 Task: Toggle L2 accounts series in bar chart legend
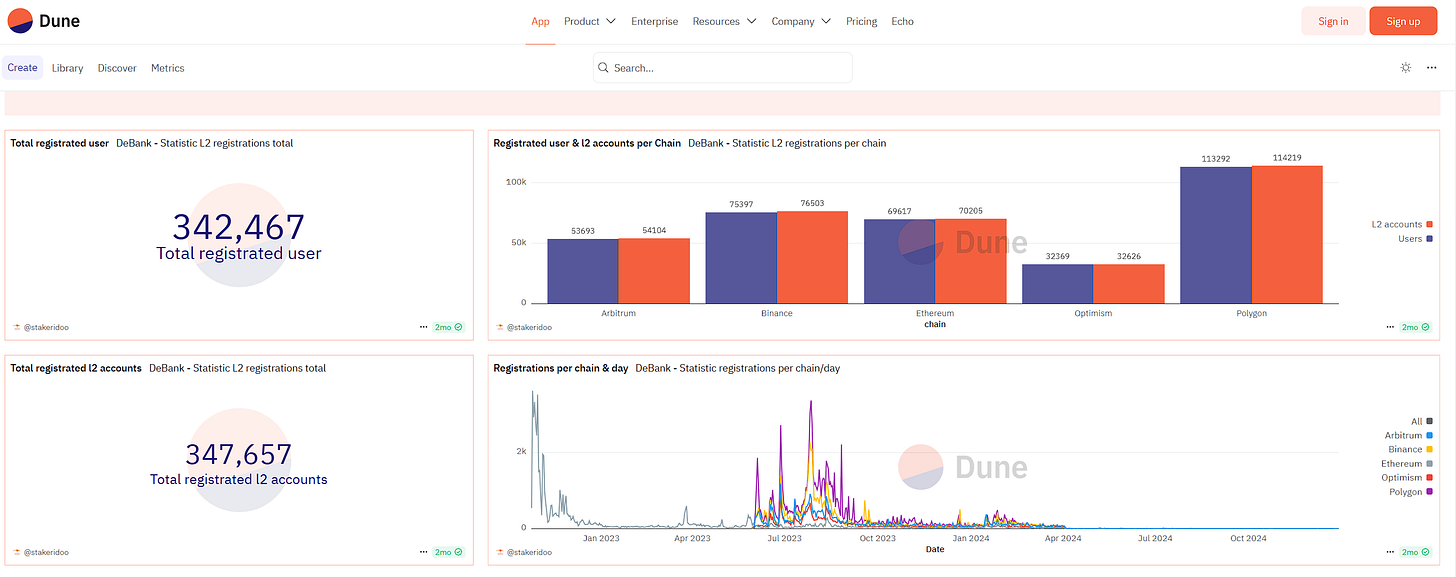1402,224
